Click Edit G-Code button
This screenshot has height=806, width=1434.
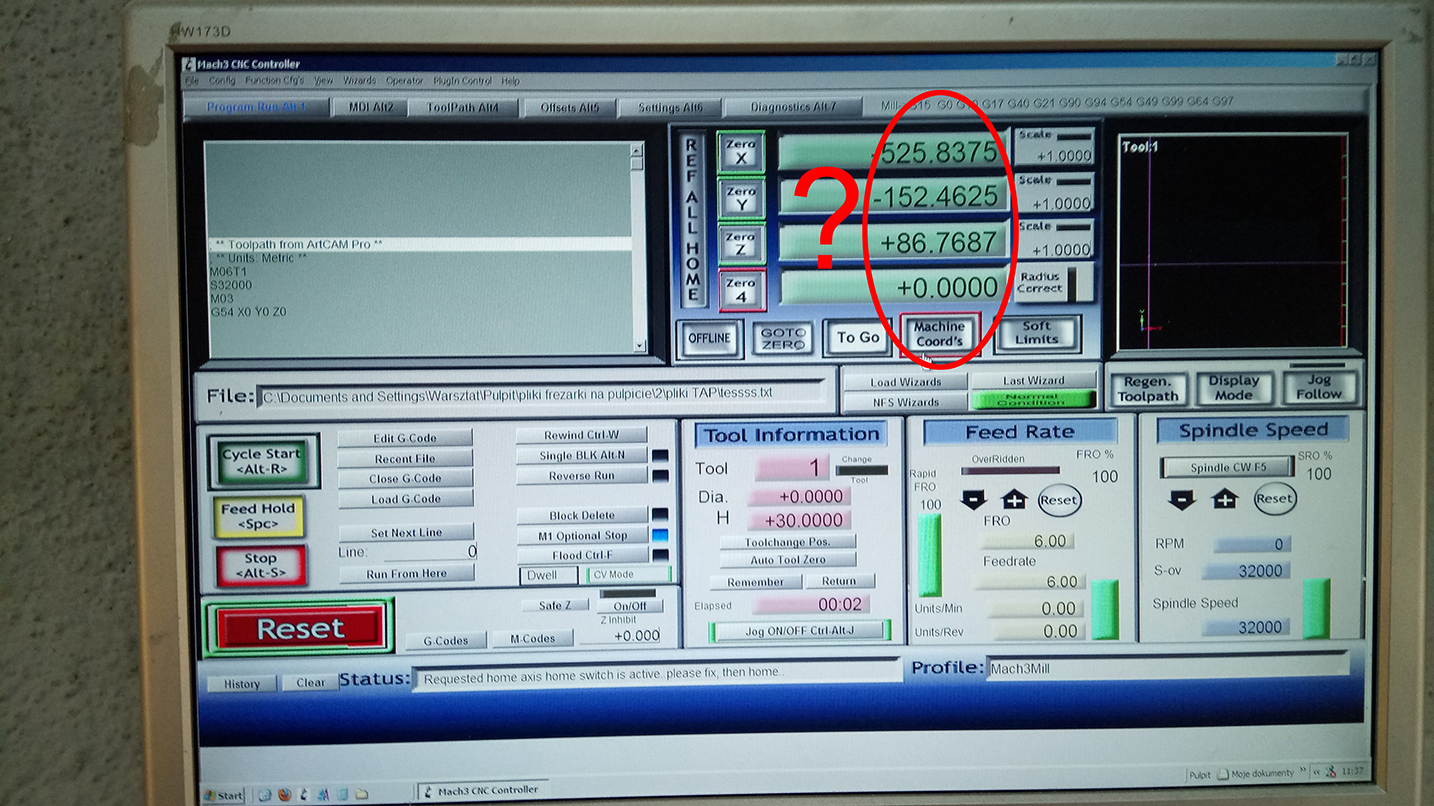[405, 438]
